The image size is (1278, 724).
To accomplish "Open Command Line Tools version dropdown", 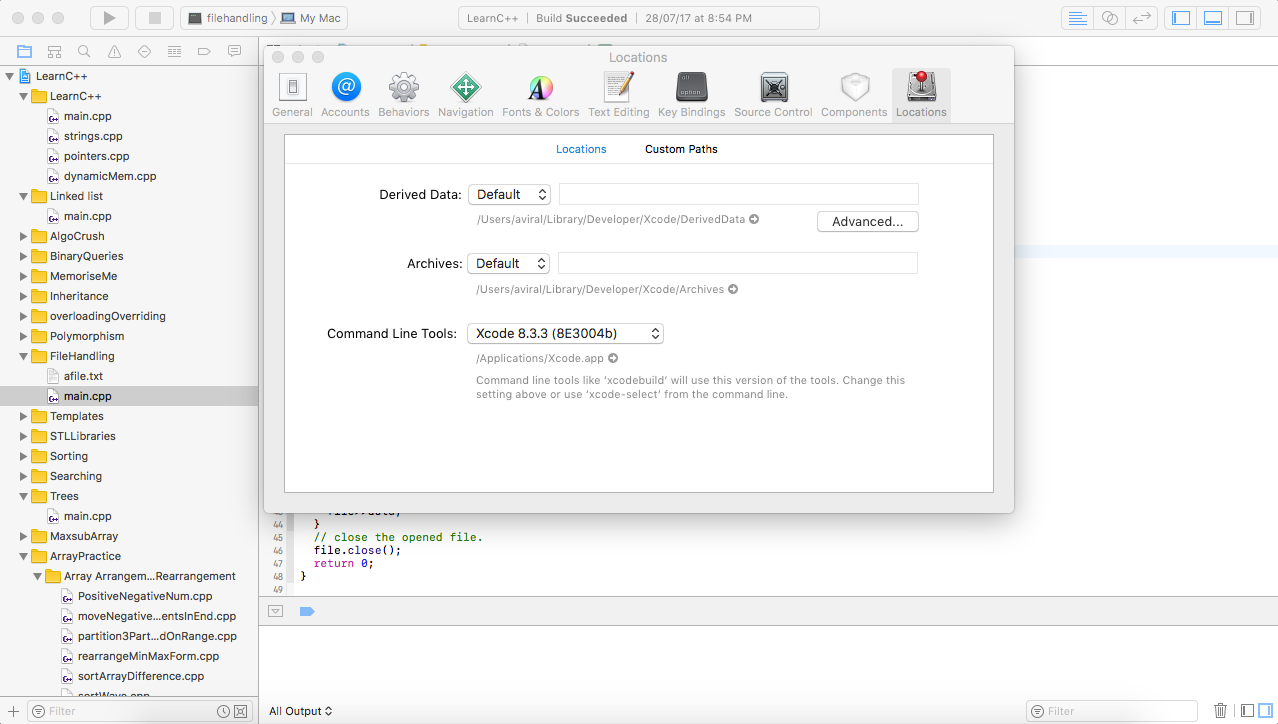I will (x=565, y=333).
